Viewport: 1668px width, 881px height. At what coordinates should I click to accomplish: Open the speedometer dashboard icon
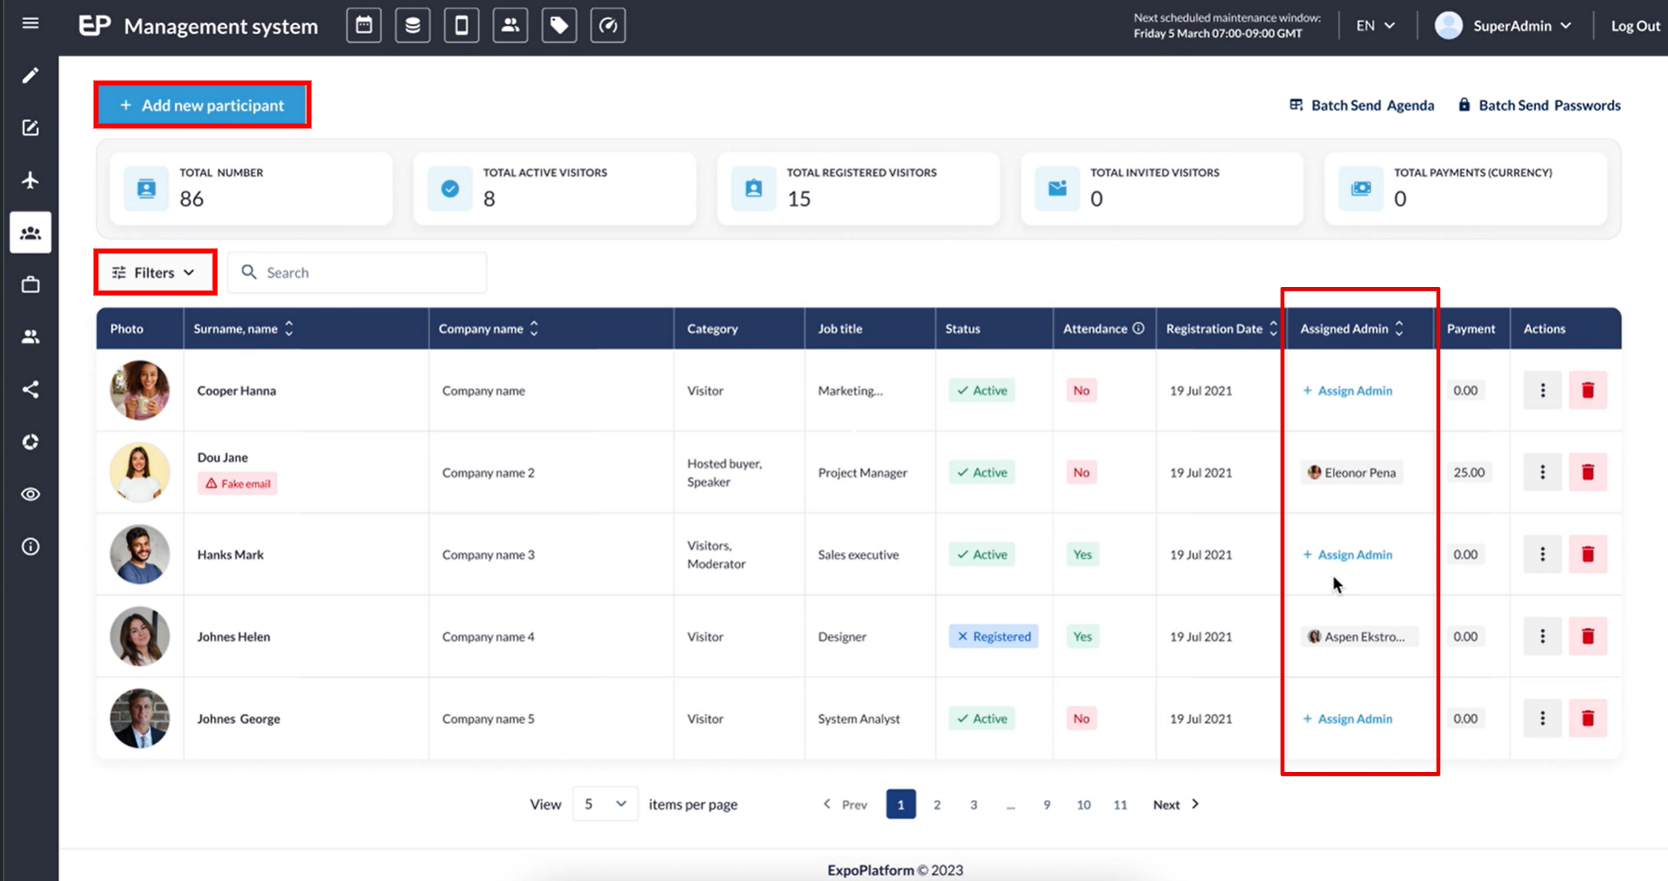click(608, 25)
